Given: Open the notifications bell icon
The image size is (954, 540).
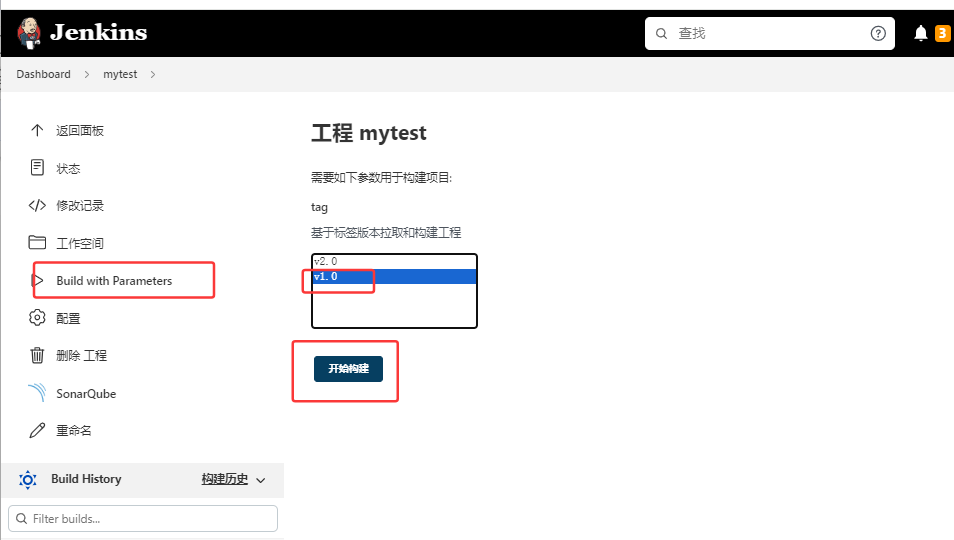Looking at the screenshot, I should click(x=921, y=33).
